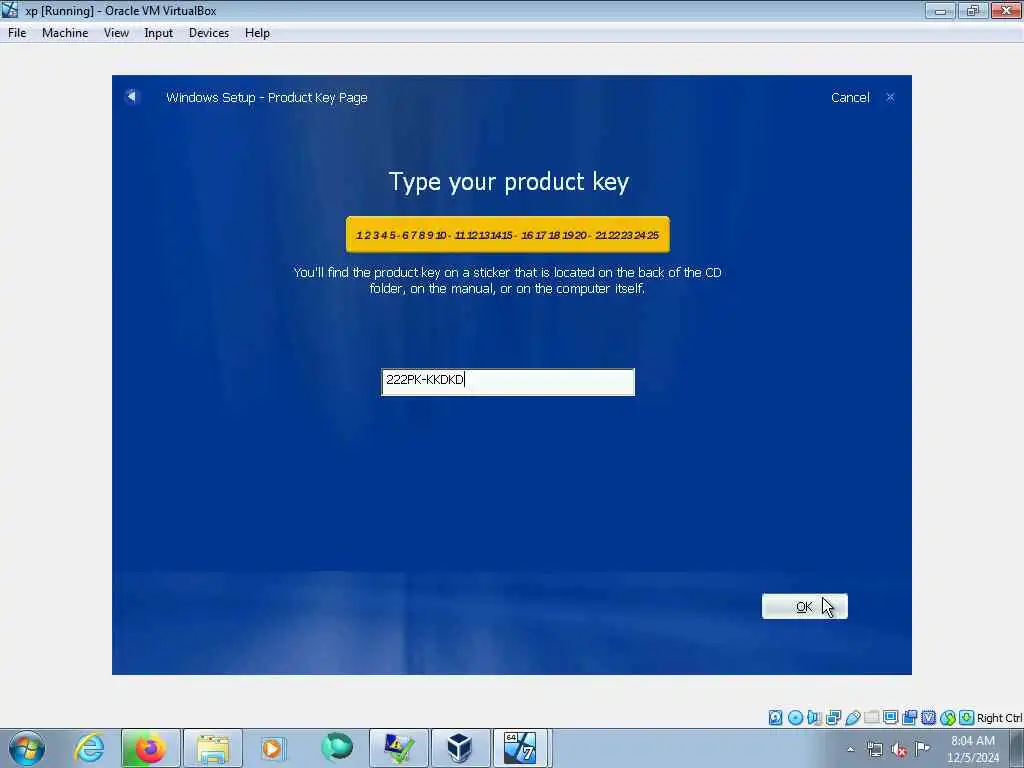
Task: Click the keyboard capture green arrow icon
Action: tap(967, 718)
